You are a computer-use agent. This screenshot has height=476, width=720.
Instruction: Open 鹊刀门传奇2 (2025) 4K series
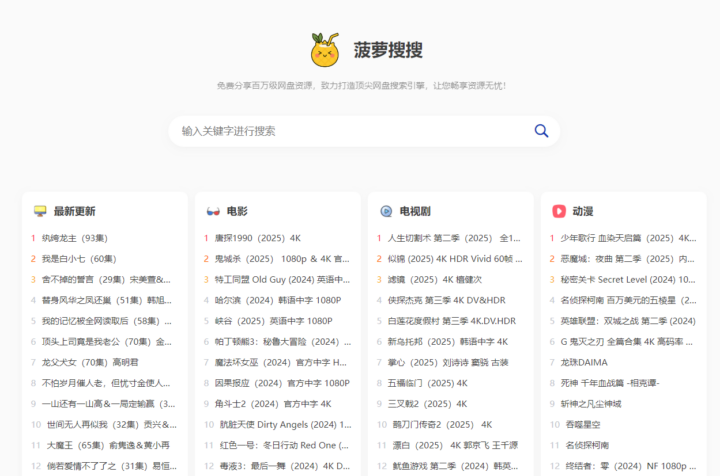(x=443, y=425)
